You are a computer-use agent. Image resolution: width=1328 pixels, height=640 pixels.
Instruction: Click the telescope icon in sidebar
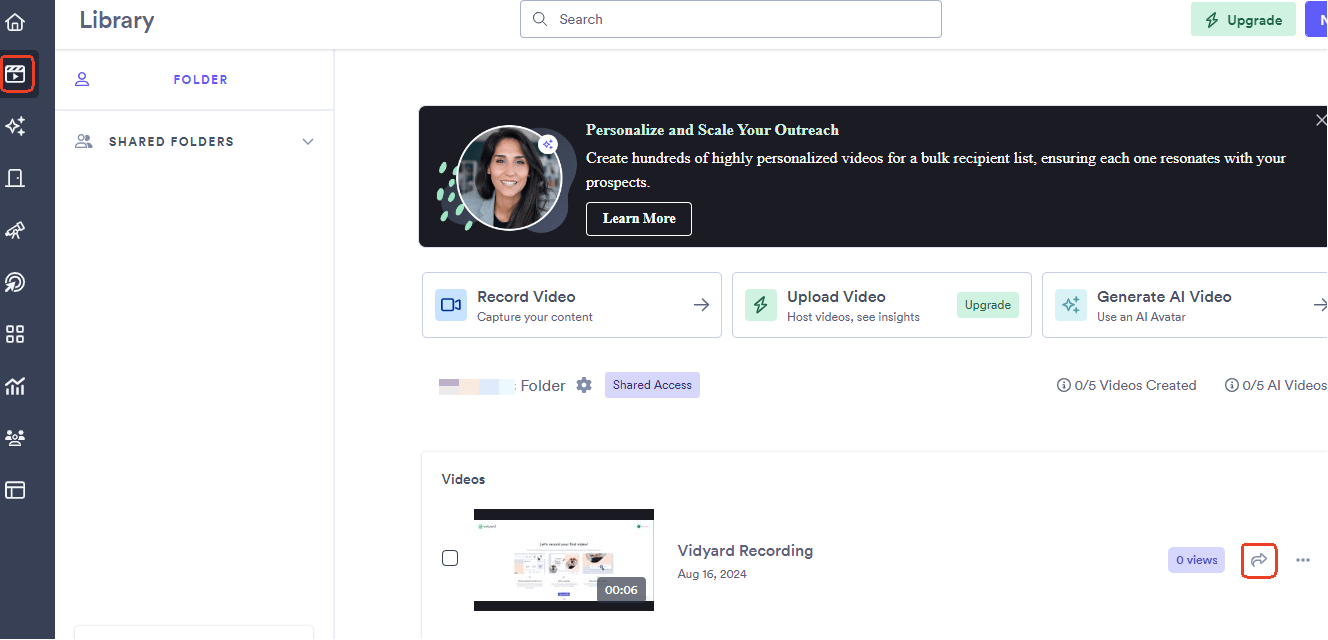pyautogui.click(x=15, y=230)
